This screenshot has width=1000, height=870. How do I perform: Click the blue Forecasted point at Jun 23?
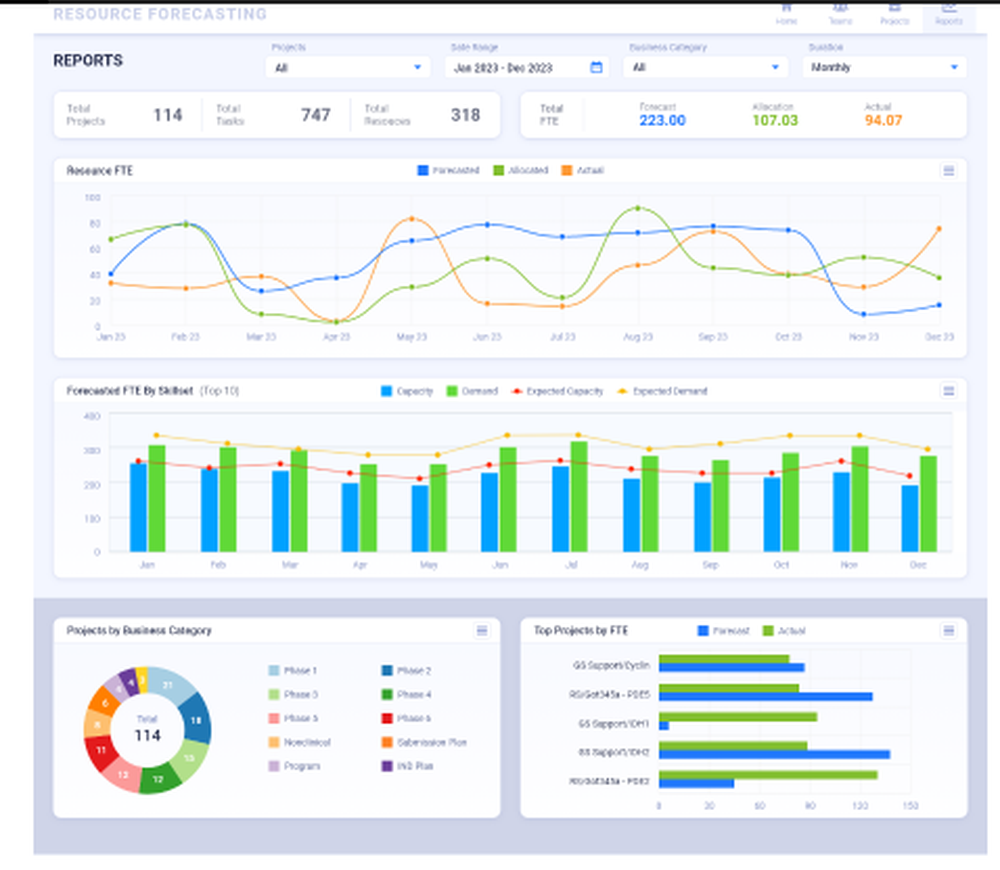click(x=487, y=225)
